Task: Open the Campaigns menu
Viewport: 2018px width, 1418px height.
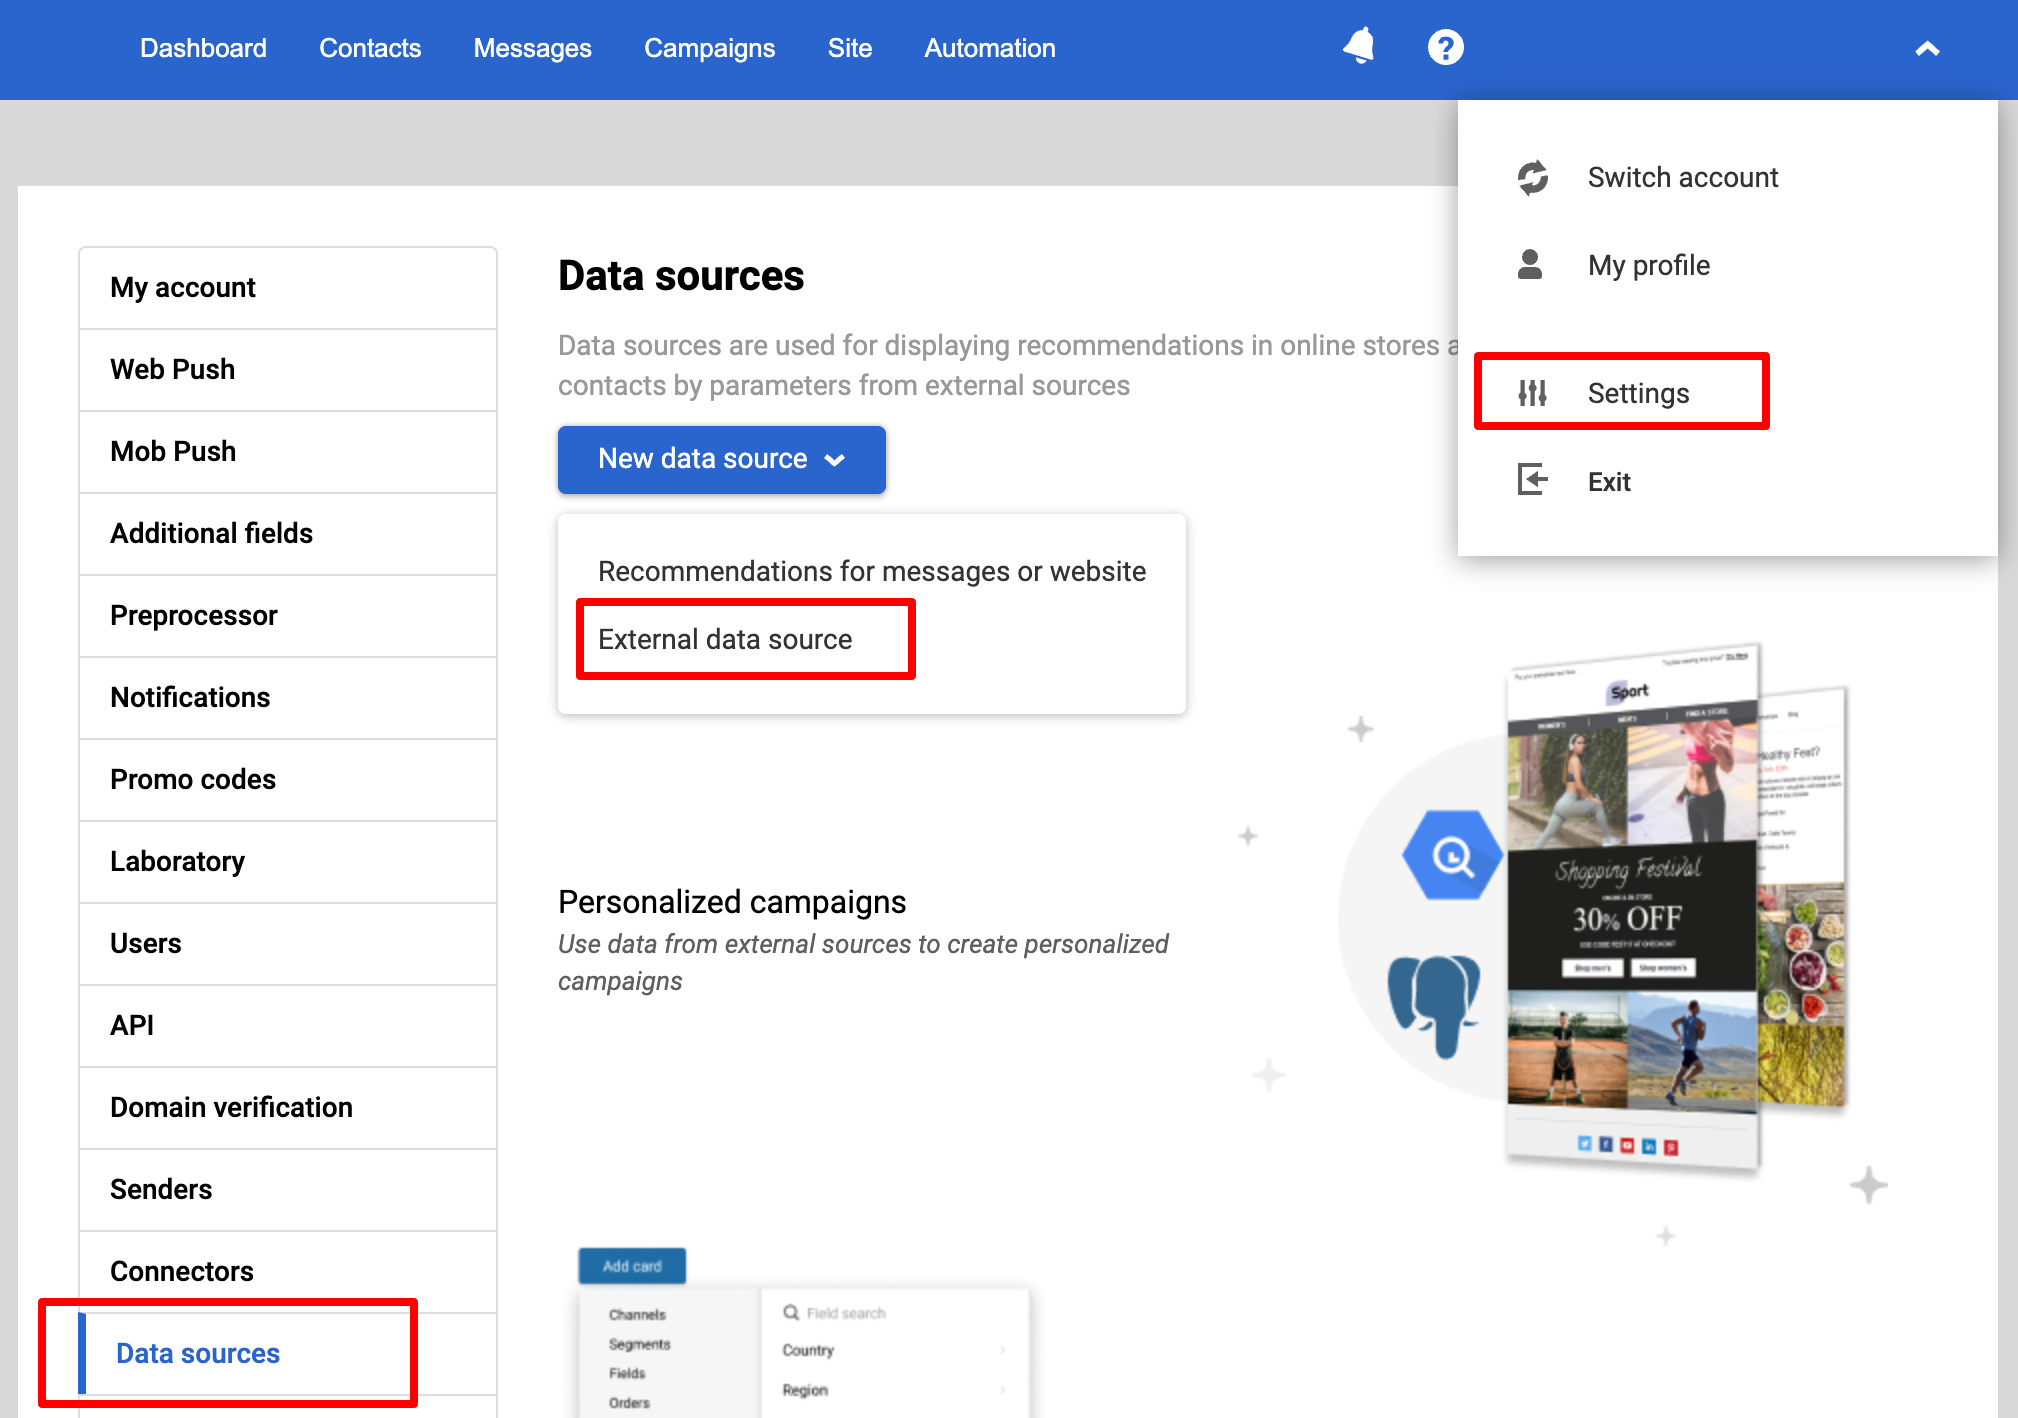Action: click(x=709, y=48)
